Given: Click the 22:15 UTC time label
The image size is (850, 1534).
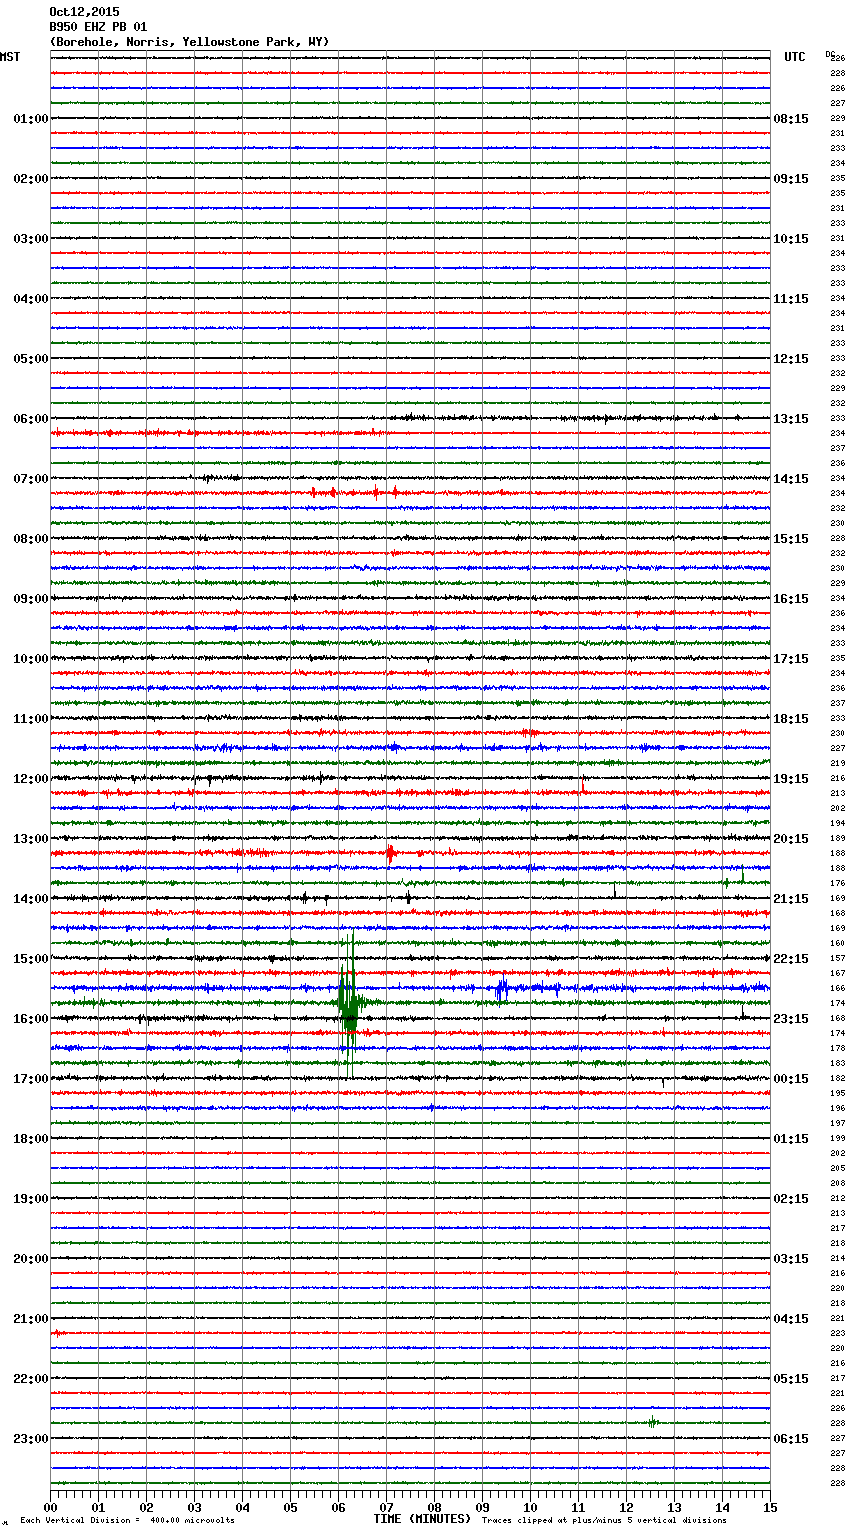Looking at the screenshot, I should (791, 959).
